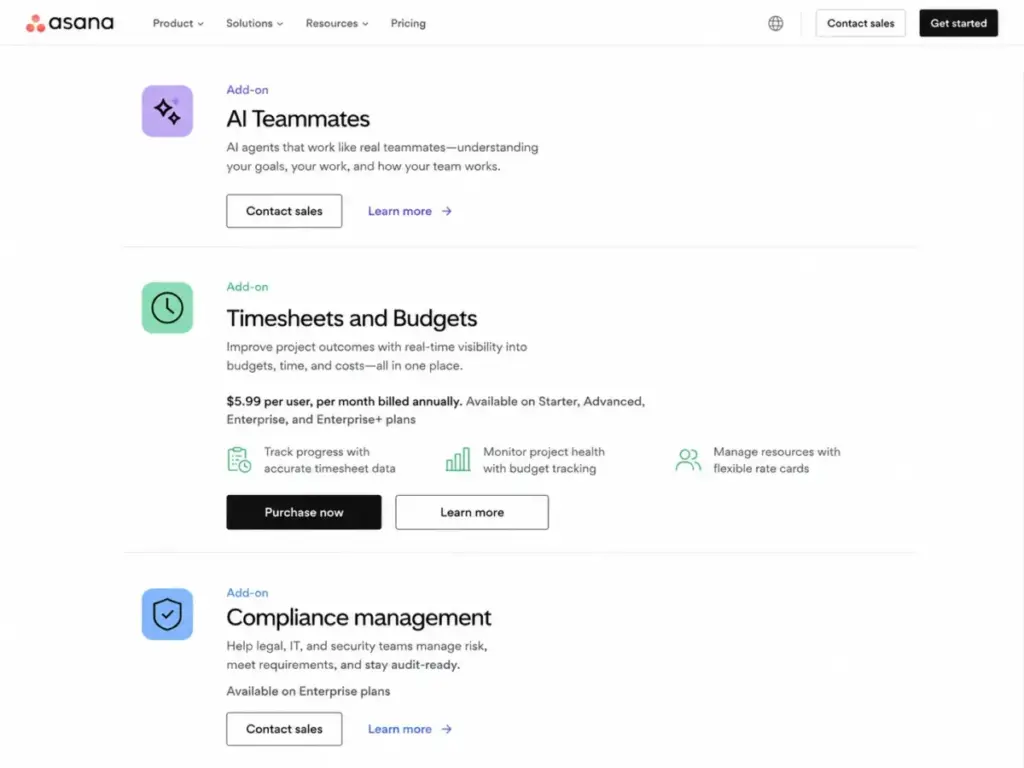Open the language globe selector
Screen dimensions: 1024x768
coord(775,24)
